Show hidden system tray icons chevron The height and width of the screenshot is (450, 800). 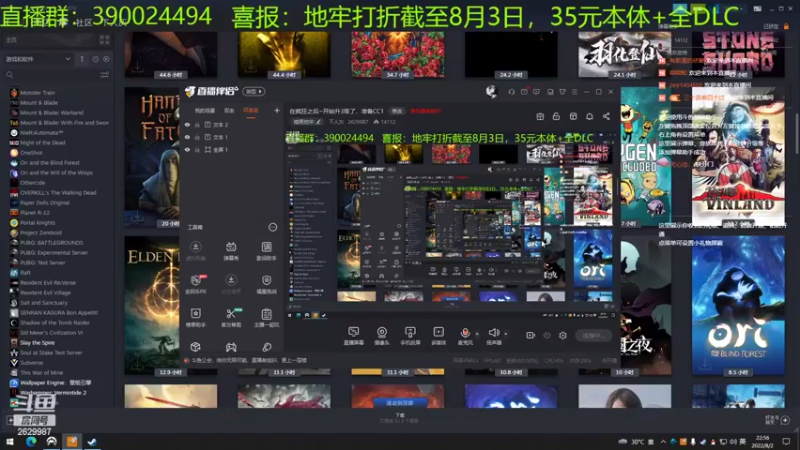(663, 442)
